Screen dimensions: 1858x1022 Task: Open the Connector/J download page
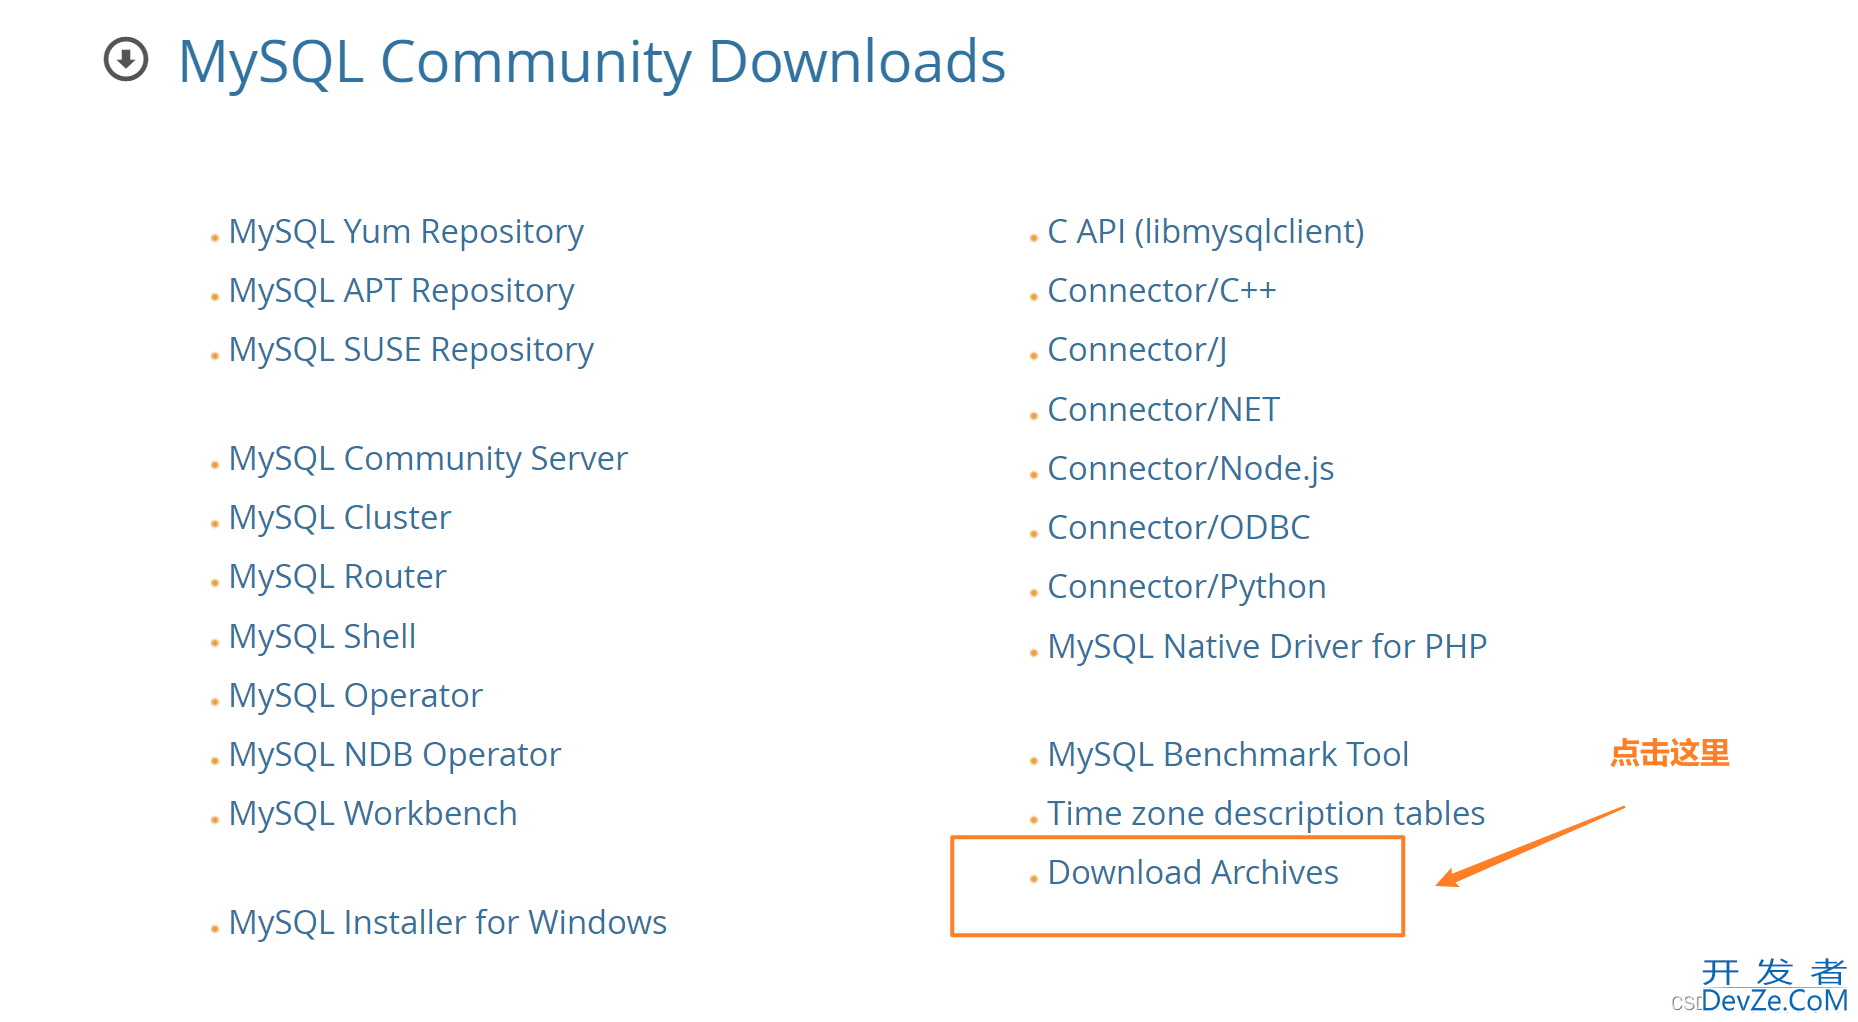1137,350
